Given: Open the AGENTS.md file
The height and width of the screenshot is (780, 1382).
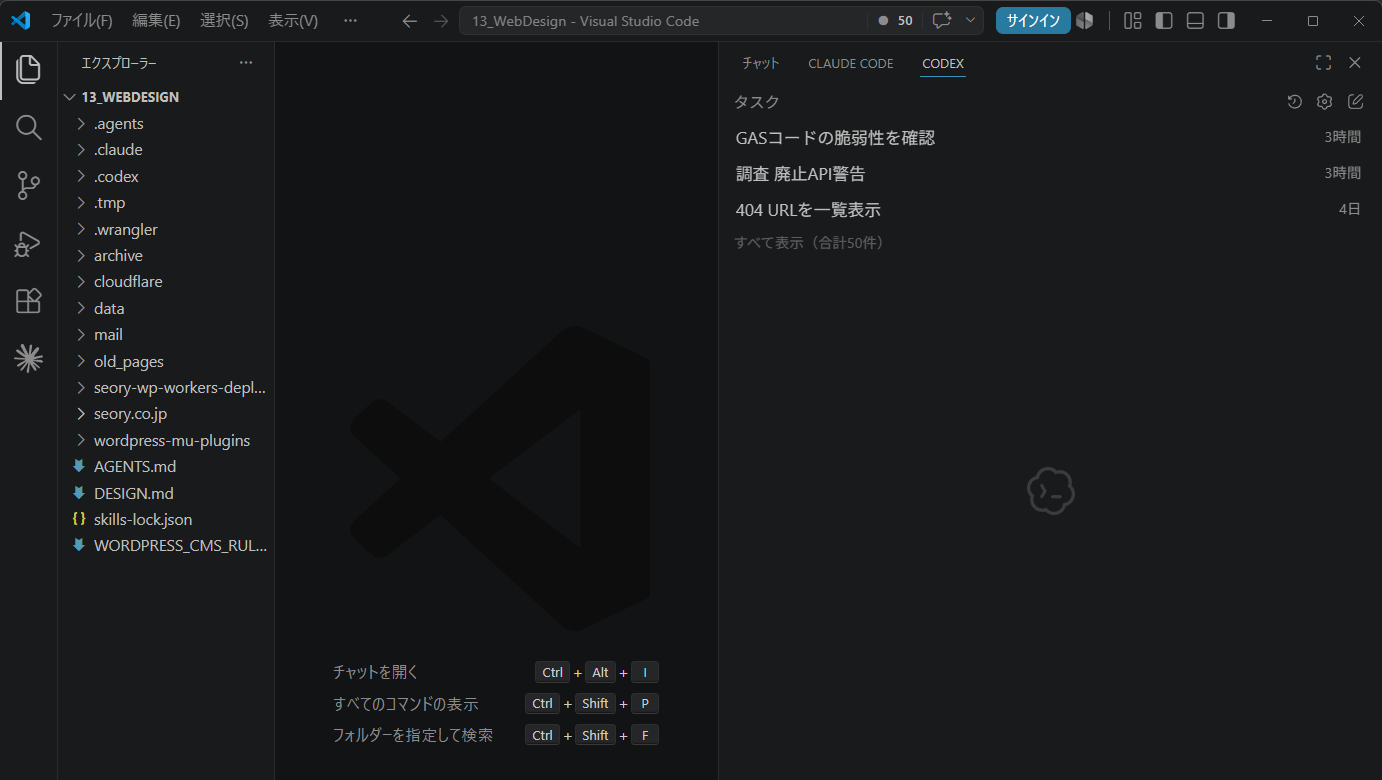Looking at the screenshot, I should (x=166, y=467).
